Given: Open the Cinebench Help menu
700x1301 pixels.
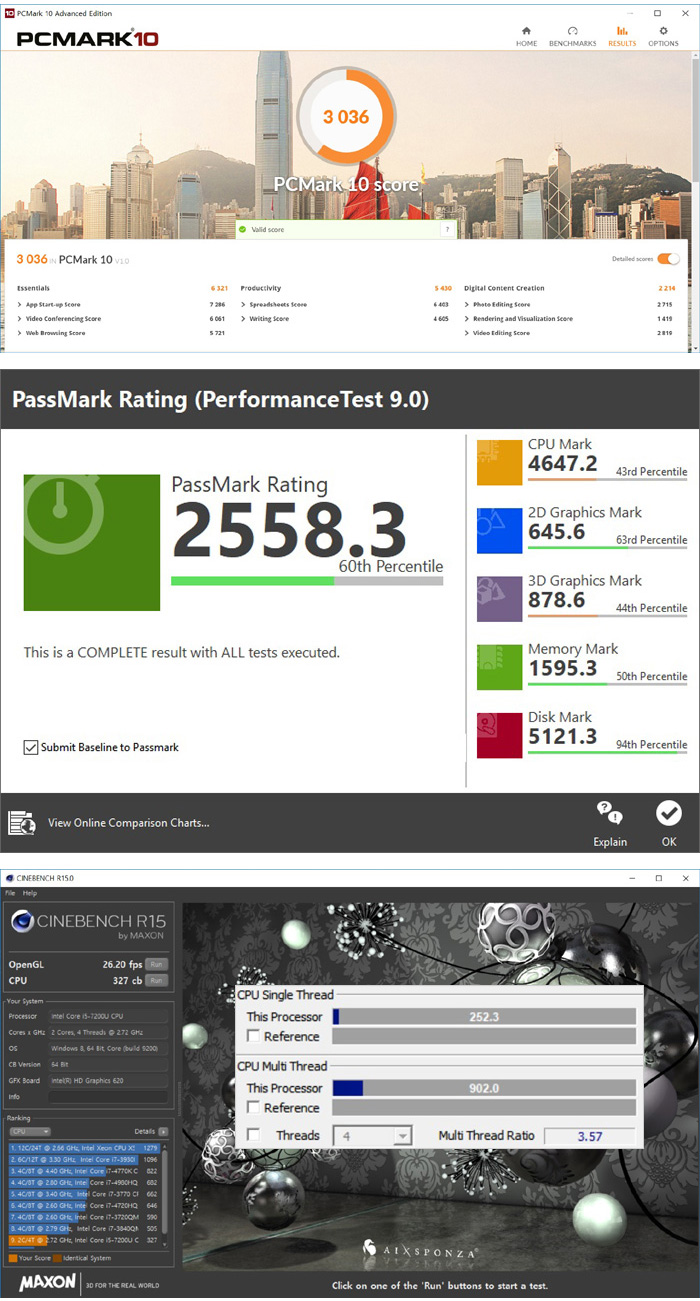Looking at the screenshot, I should tap(30, 893).
